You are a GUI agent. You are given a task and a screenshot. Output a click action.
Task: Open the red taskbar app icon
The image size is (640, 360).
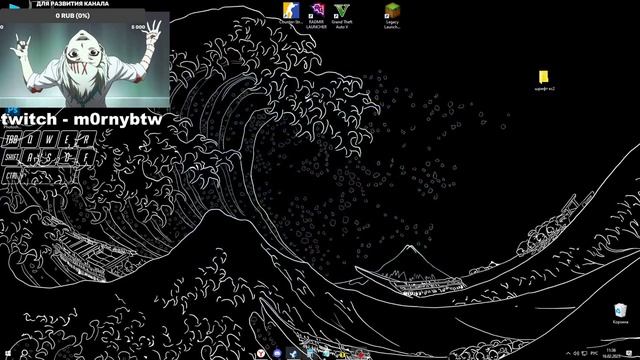[x=360, y=354]
